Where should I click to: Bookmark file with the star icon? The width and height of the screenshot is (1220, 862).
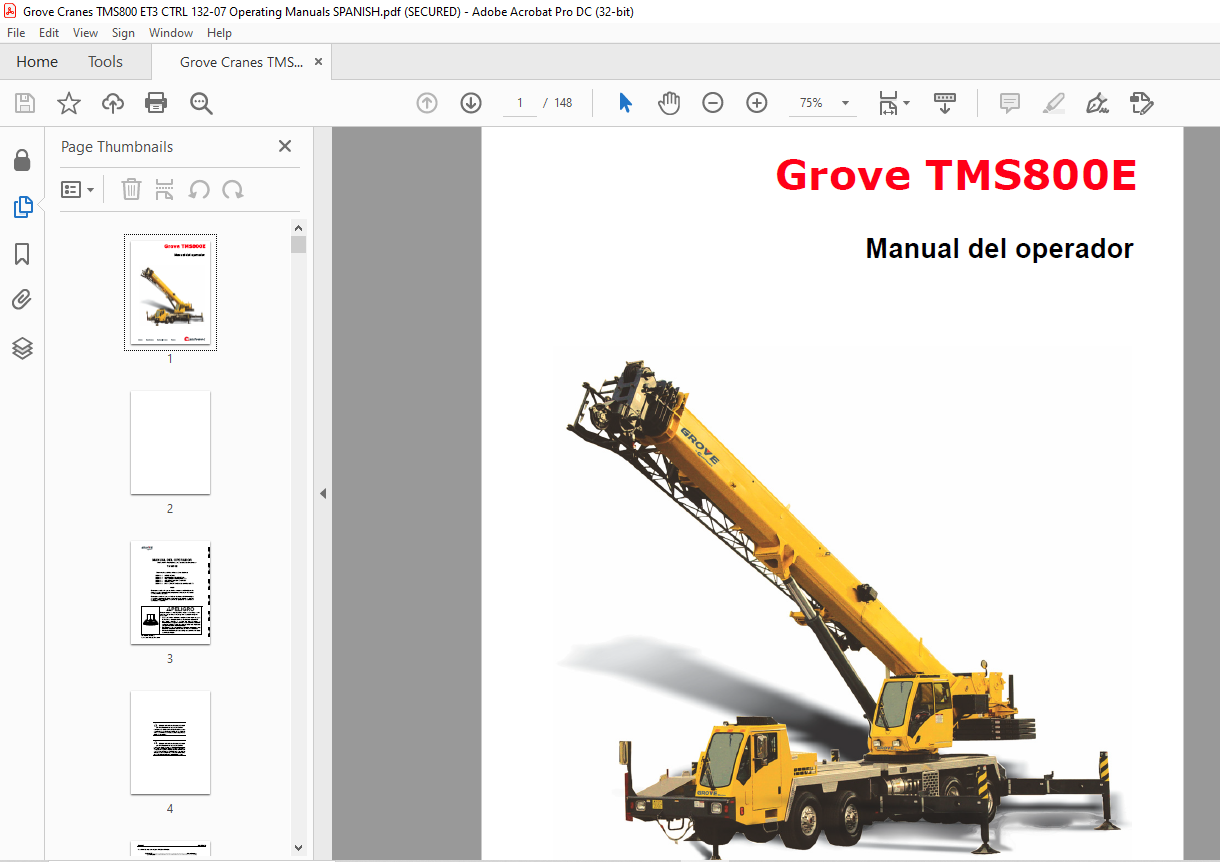coord(68,103)
